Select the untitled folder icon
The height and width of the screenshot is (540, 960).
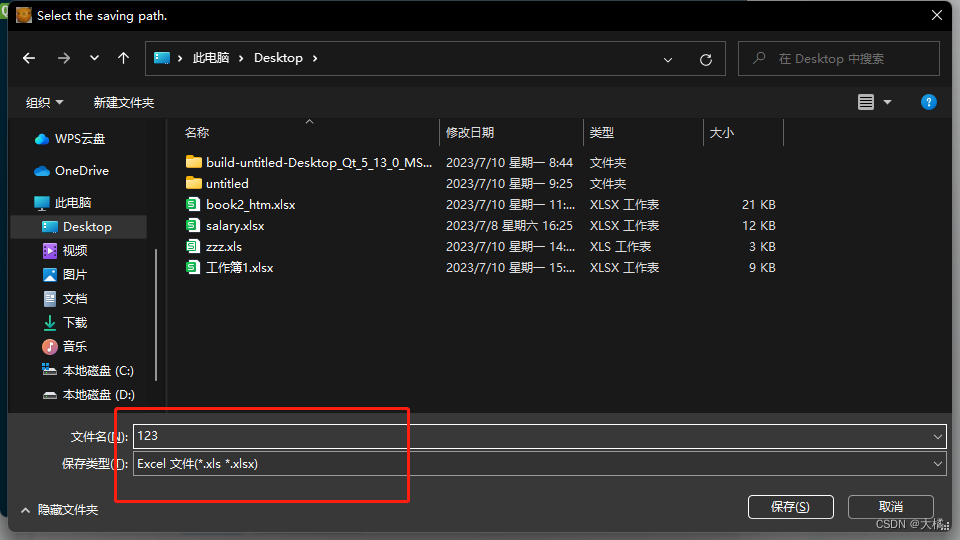coord(193,183)
